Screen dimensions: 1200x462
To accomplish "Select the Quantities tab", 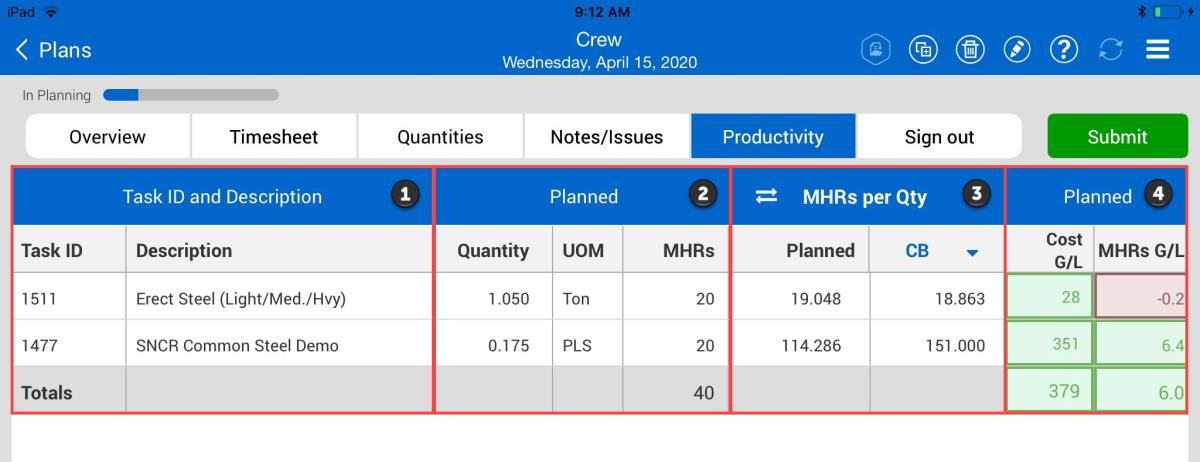I will pos(440,137).
